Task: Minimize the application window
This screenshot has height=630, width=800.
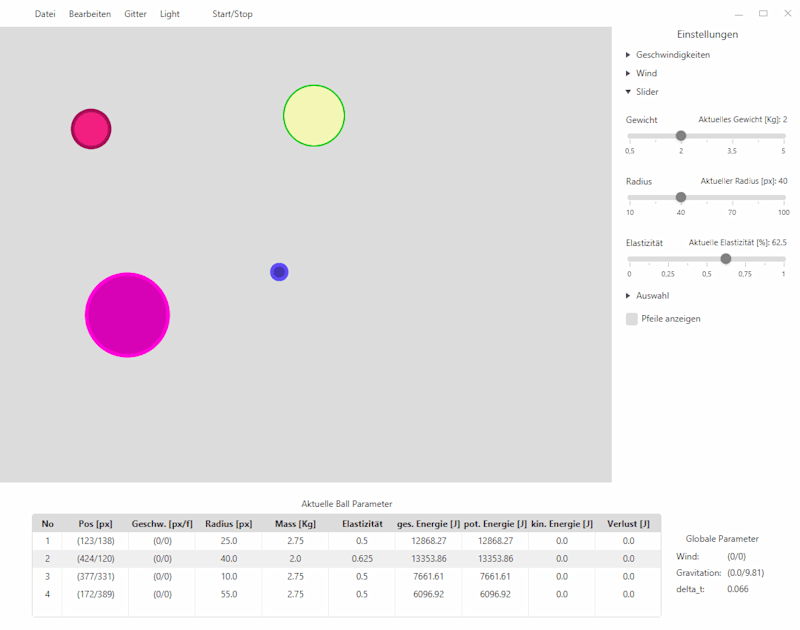Action: coord(739,14)
